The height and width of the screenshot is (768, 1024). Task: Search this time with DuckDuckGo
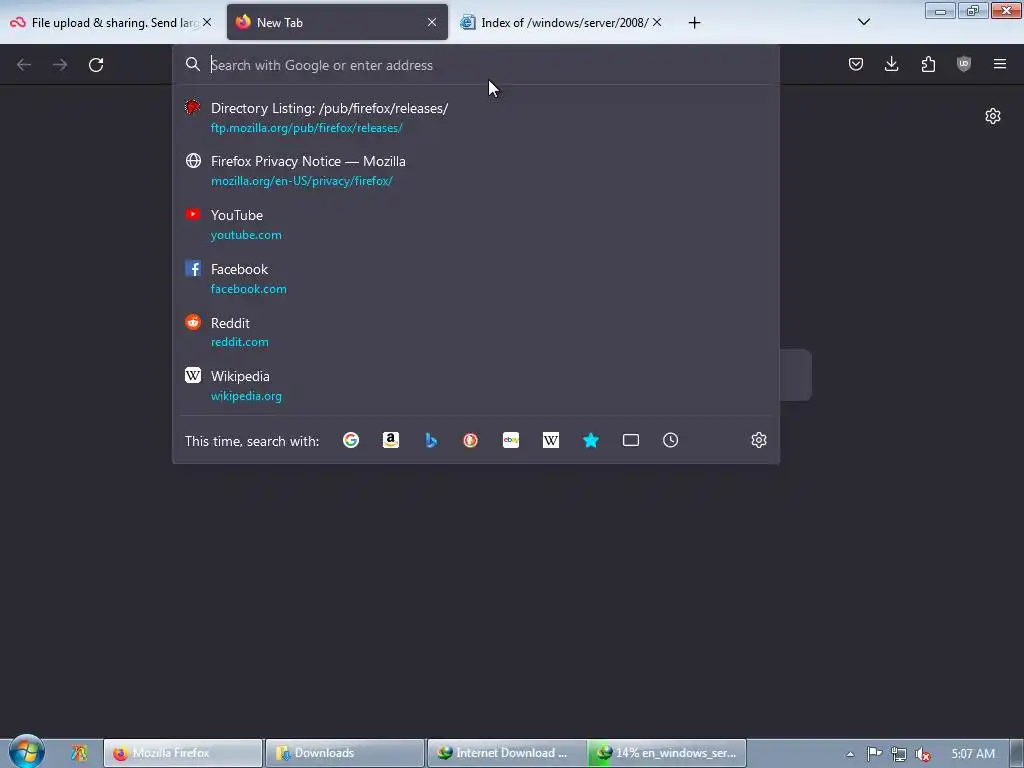coord(470,440)
